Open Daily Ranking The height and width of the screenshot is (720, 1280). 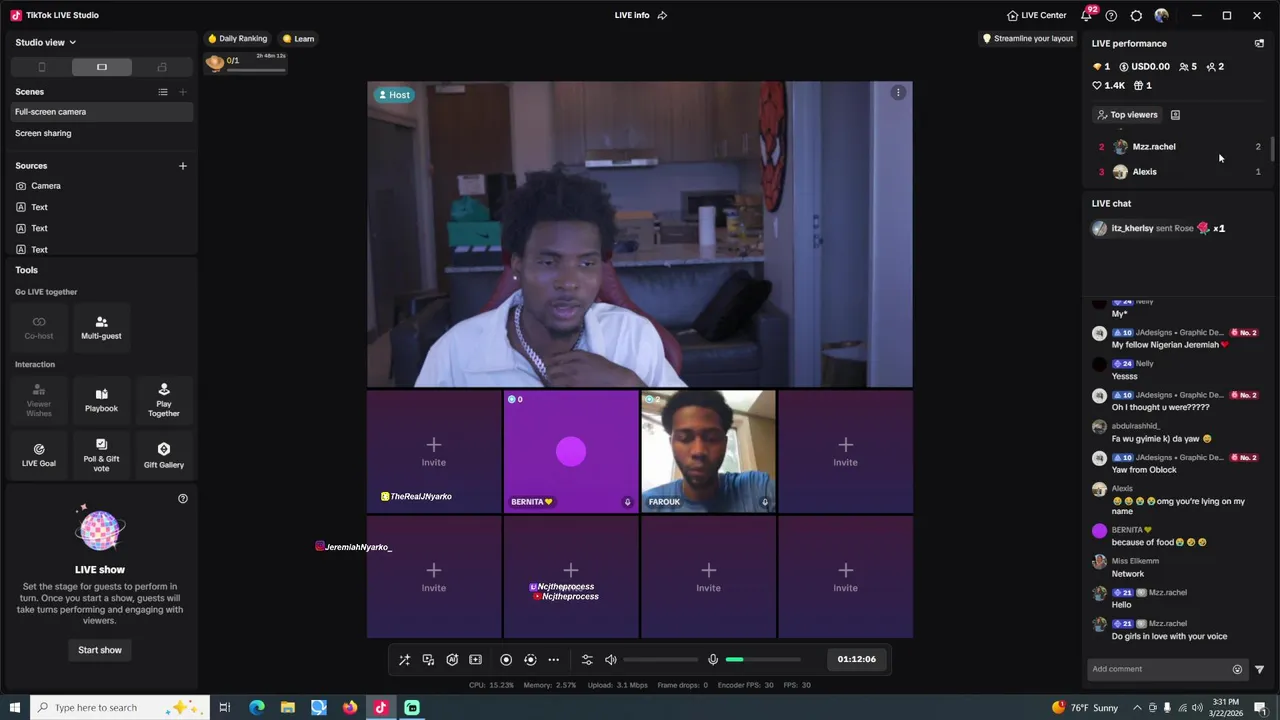tap(238, 39)
